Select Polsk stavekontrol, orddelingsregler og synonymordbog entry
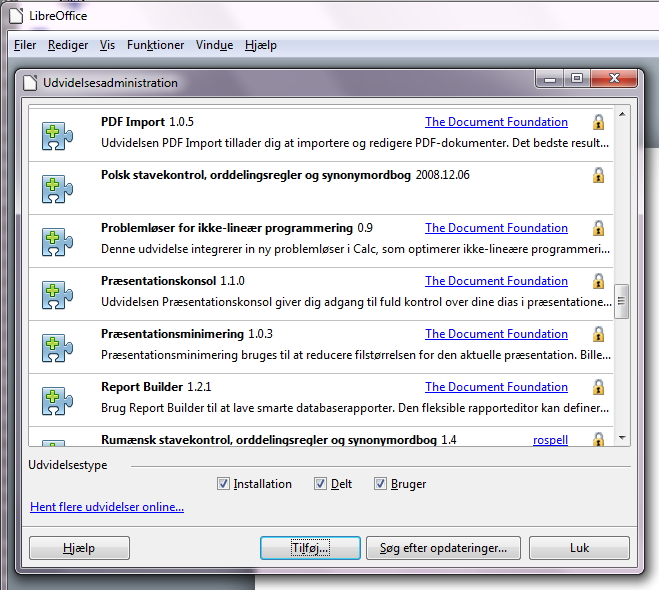This screenshot has height=590, width=659. point(285,175)
